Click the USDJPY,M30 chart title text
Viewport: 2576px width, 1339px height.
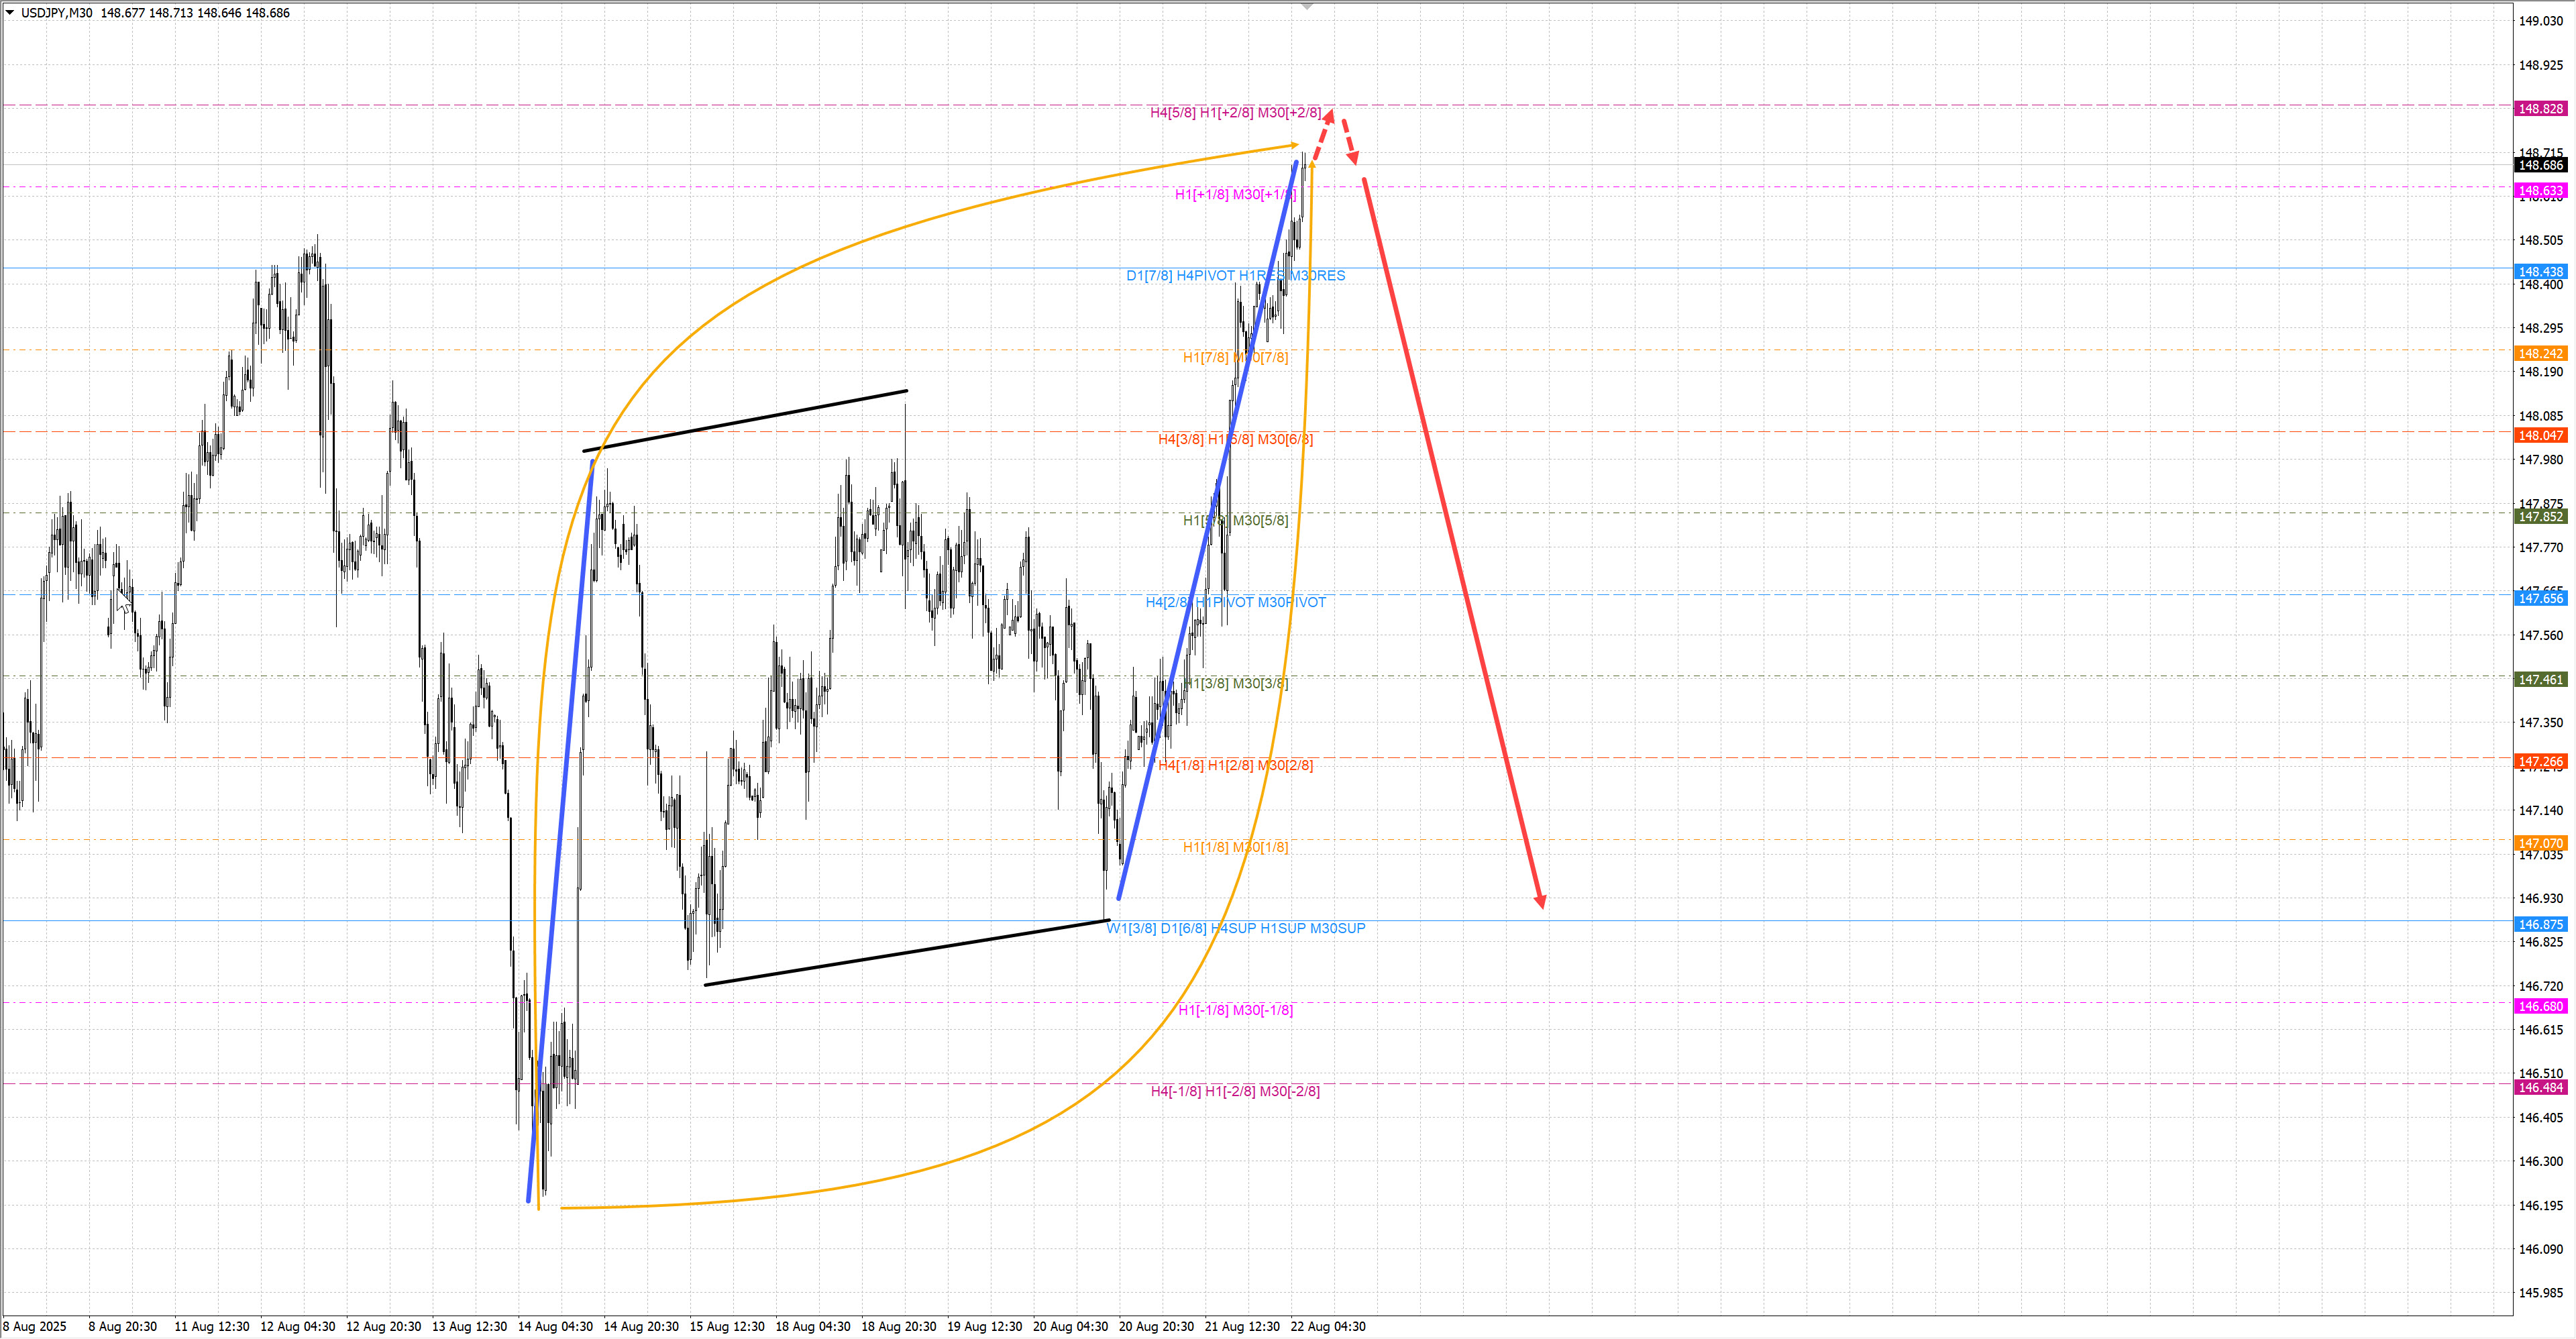pyautogui.click(x=56, y=13)
